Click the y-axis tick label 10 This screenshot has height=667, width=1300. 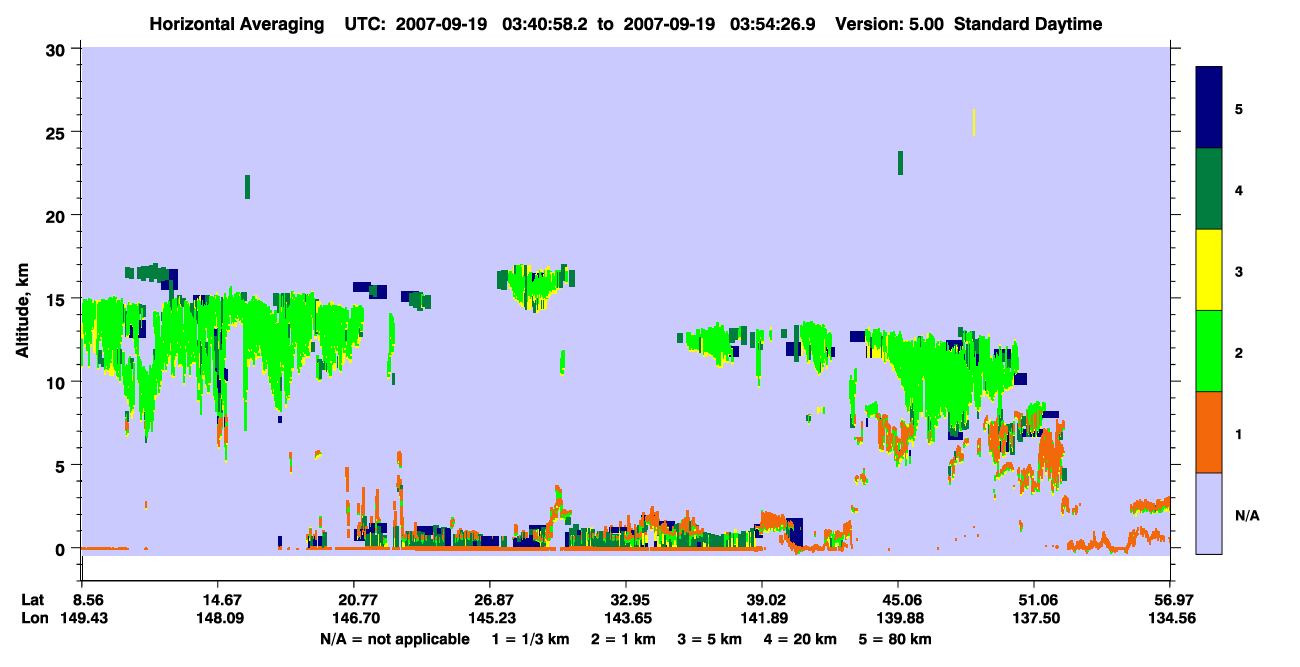coord(58,382)
